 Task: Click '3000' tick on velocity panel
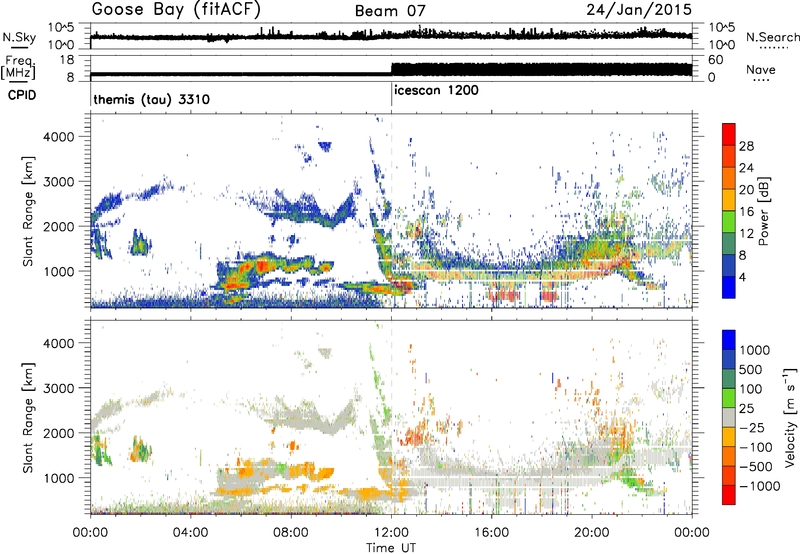(59, 388)
